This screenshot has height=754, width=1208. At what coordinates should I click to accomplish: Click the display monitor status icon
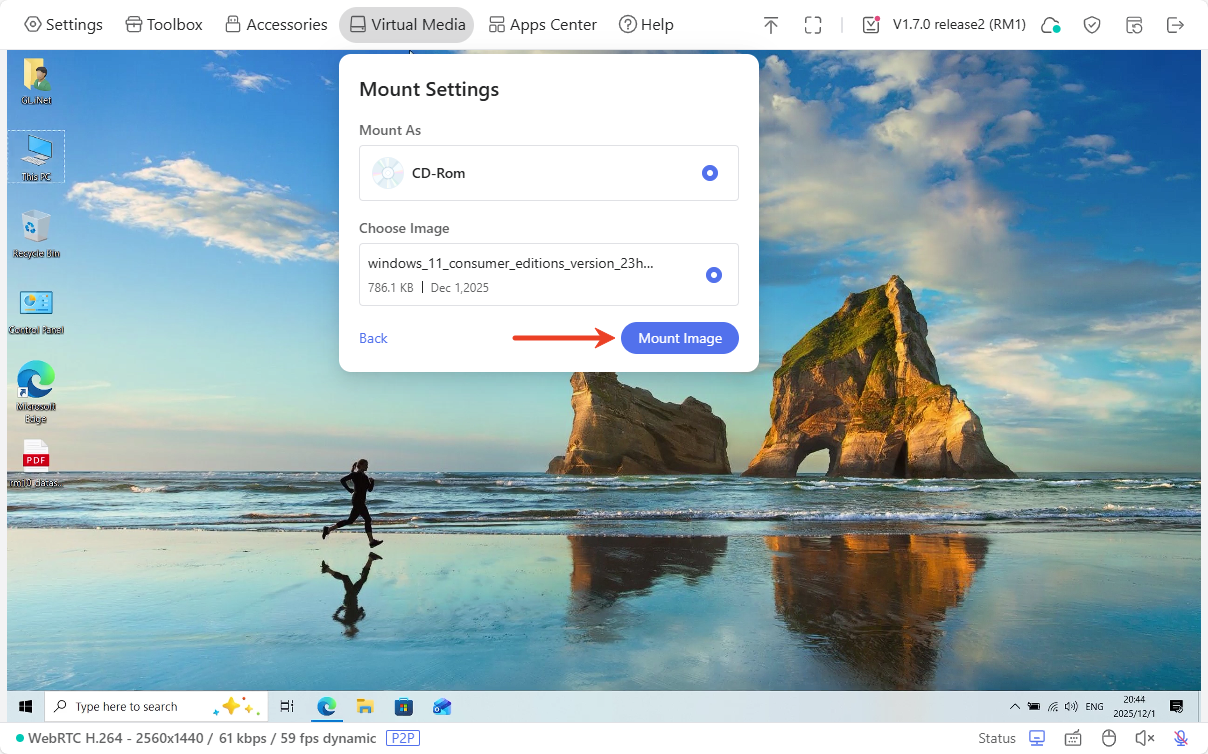[x=1037, y=738]
